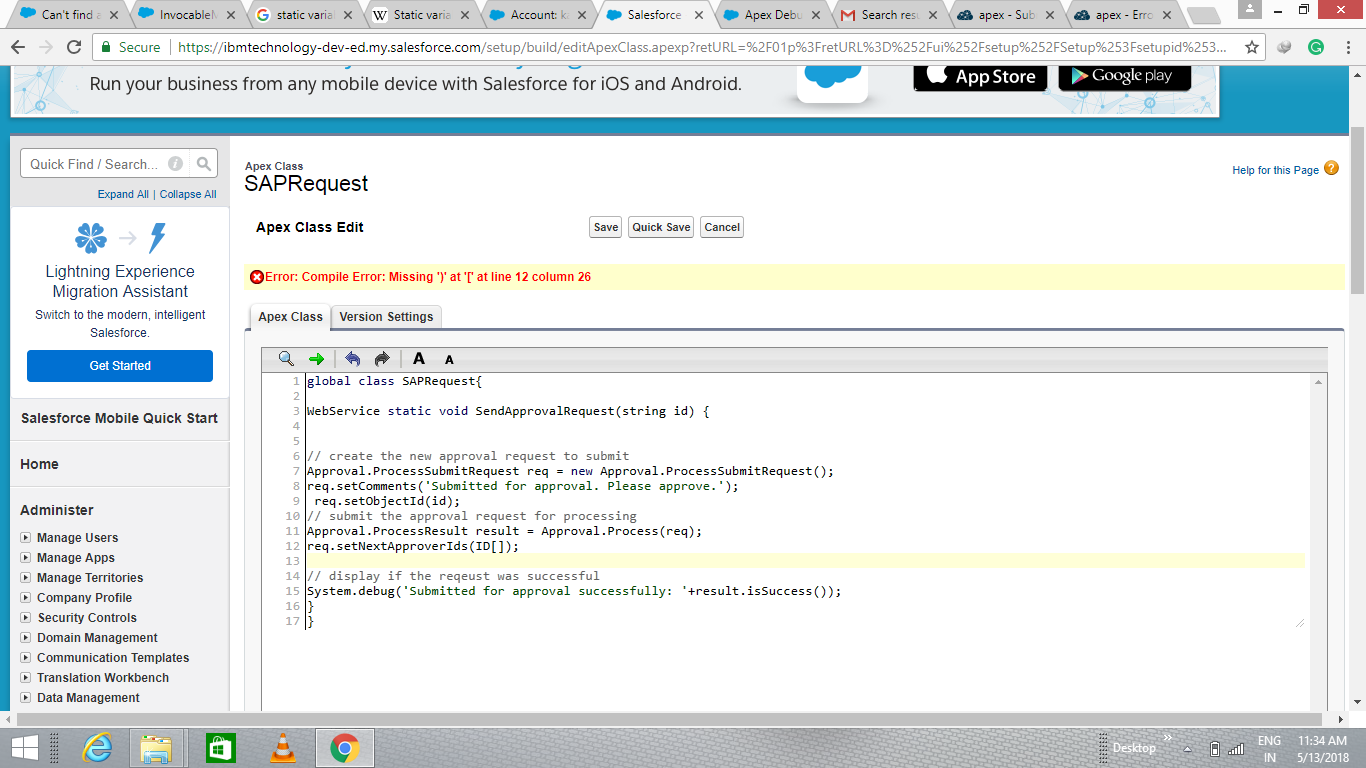
Task: Open the Windows Start menu
Action: (x=25, y=748)
